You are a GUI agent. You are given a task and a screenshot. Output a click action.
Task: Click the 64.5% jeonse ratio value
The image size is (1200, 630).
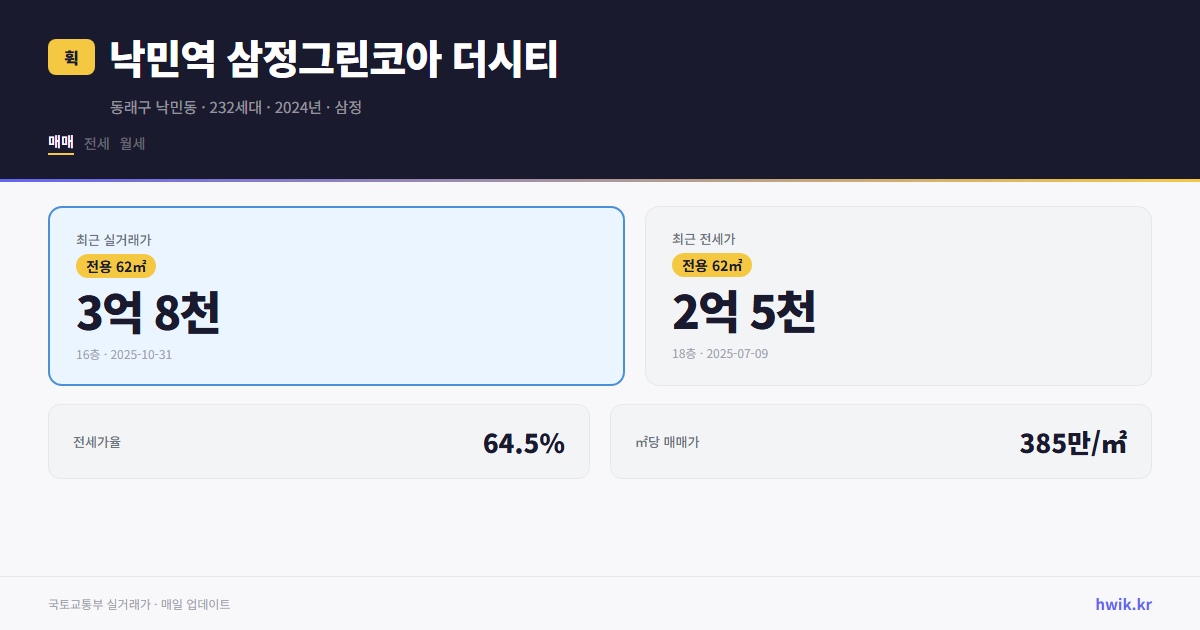coord(524,443)
